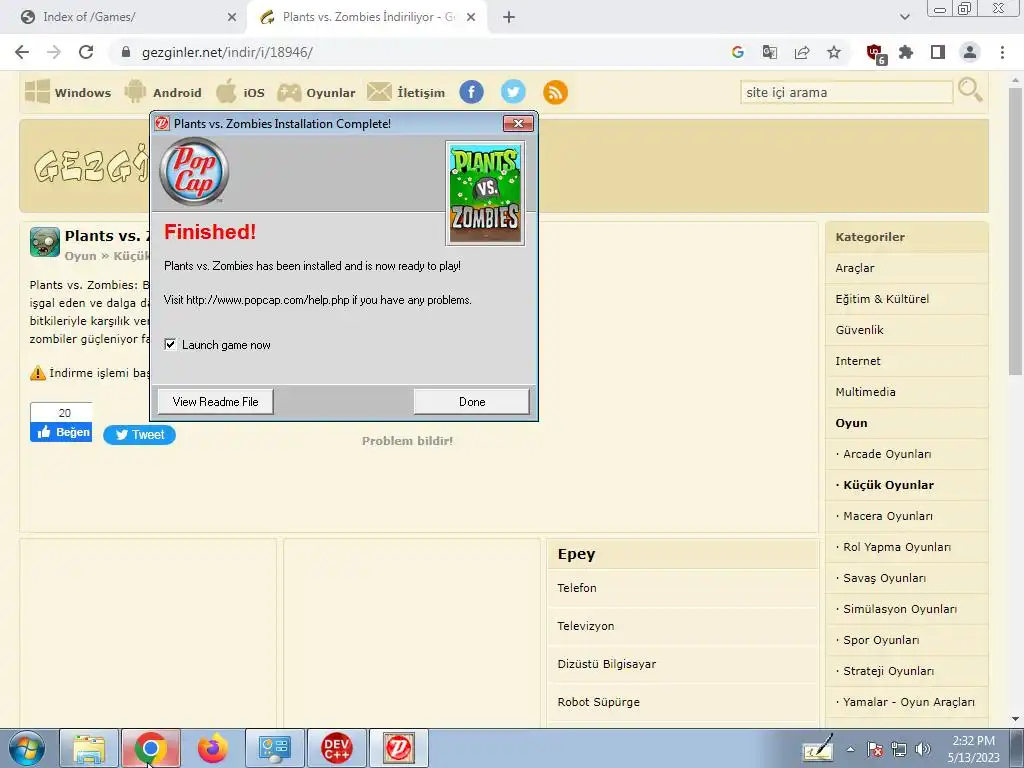Screen dimensions: 1024x768
Task: Close the Index of /Games/ tab
Action: click(x=232, y=17)
